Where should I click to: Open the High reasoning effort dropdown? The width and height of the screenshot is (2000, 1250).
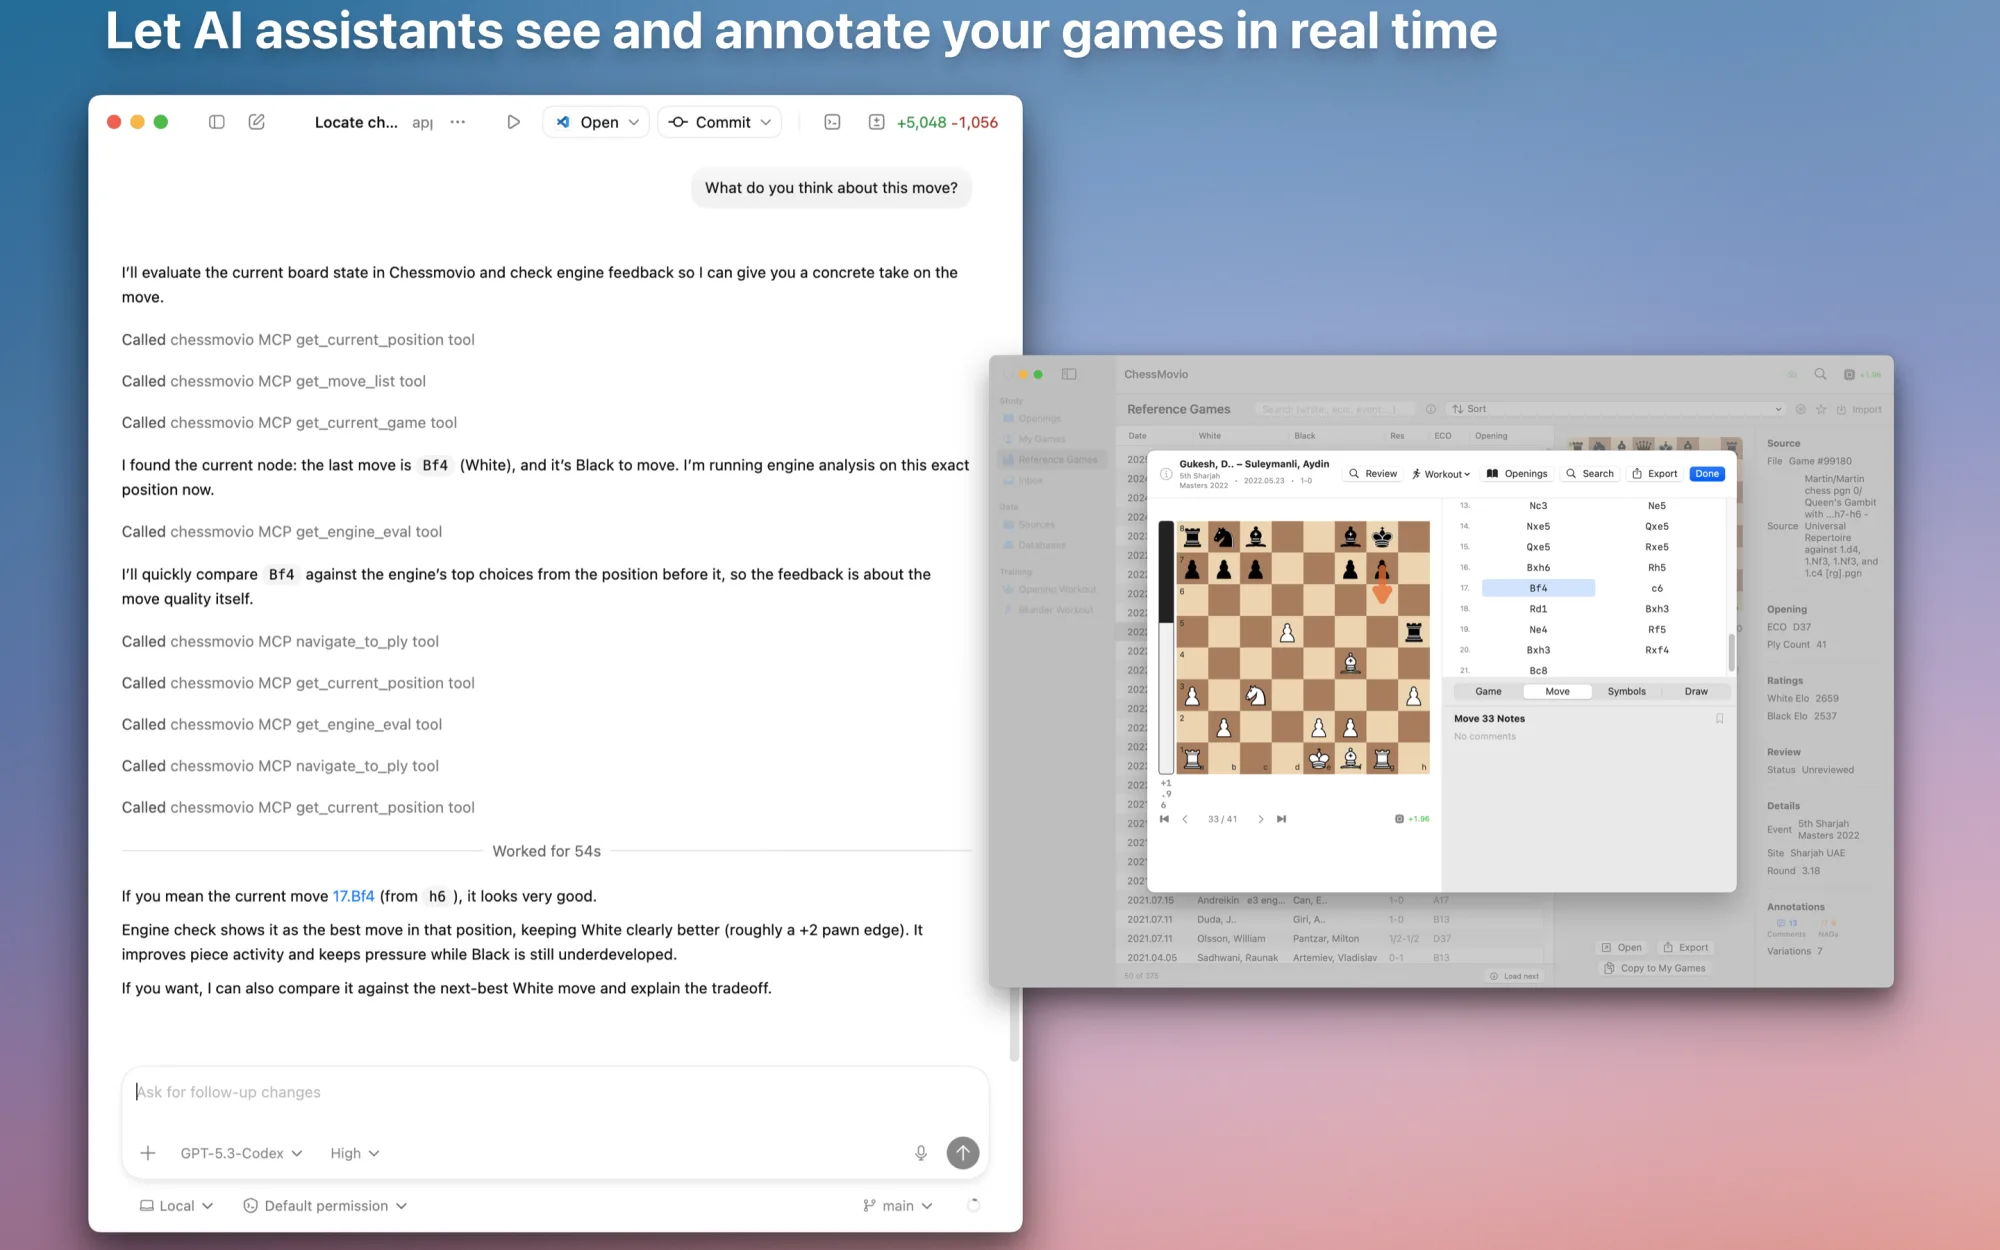click(x=355, y=1153)
